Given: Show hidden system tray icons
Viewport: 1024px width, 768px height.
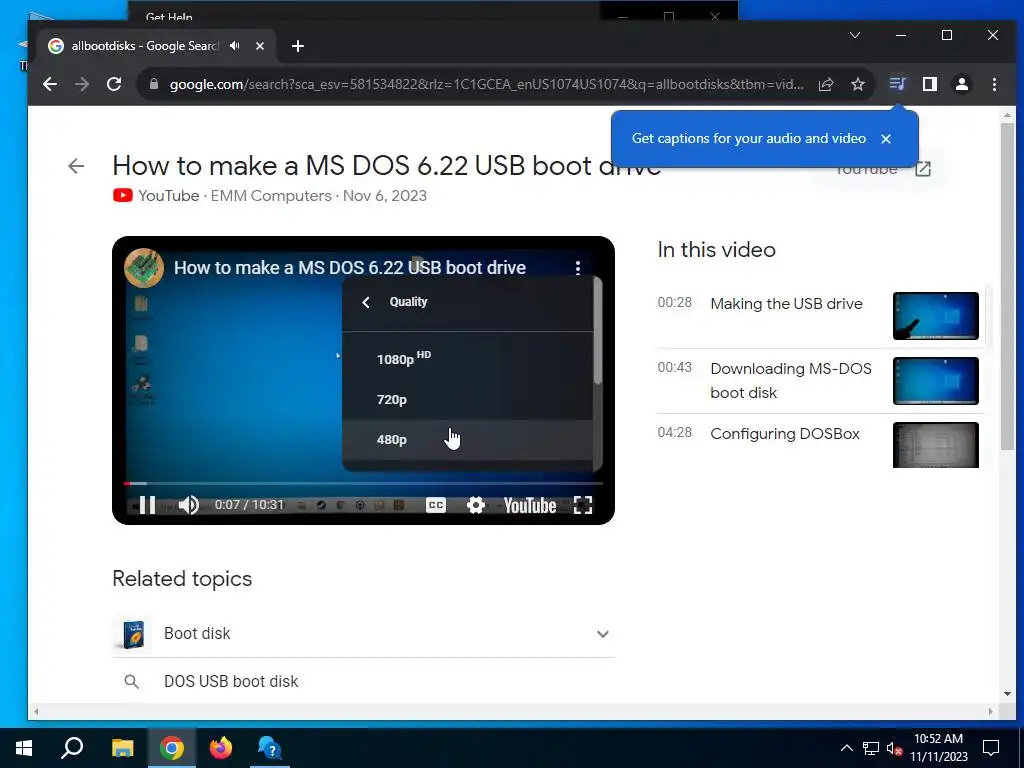Looking at the screenshot, I should pos(846,748).
